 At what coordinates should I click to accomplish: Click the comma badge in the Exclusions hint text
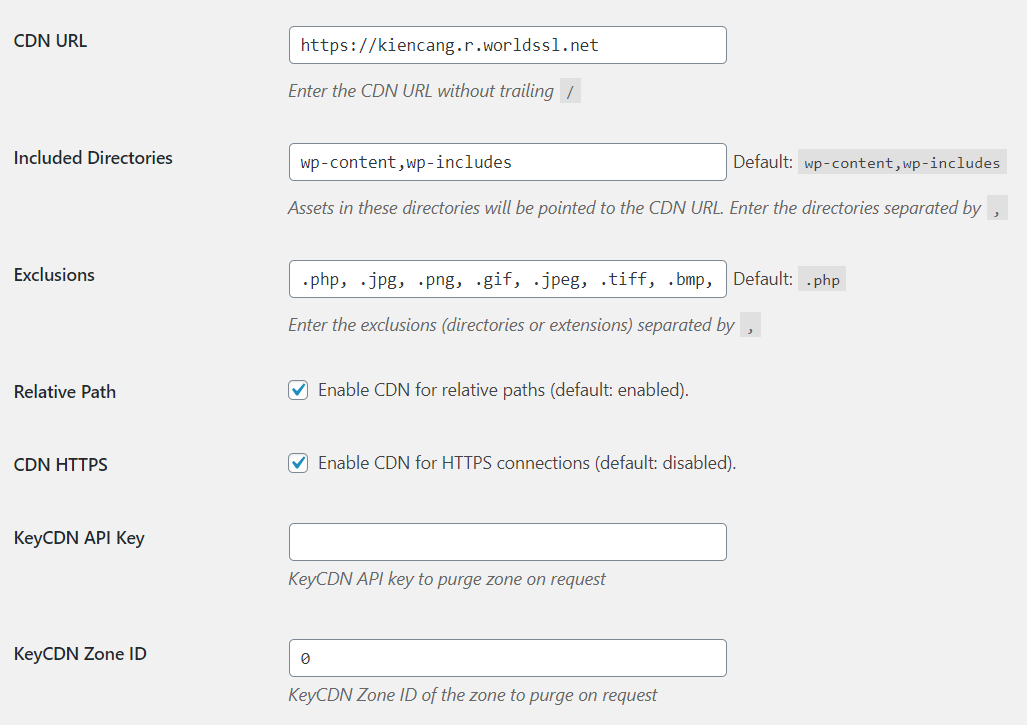750,325
